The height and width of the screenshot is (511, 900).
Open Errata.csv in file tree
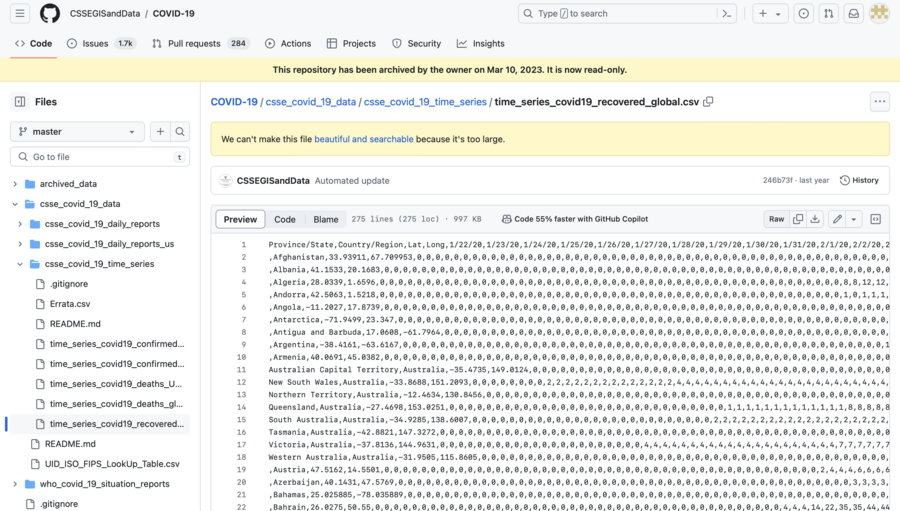[x=70, y=304]
